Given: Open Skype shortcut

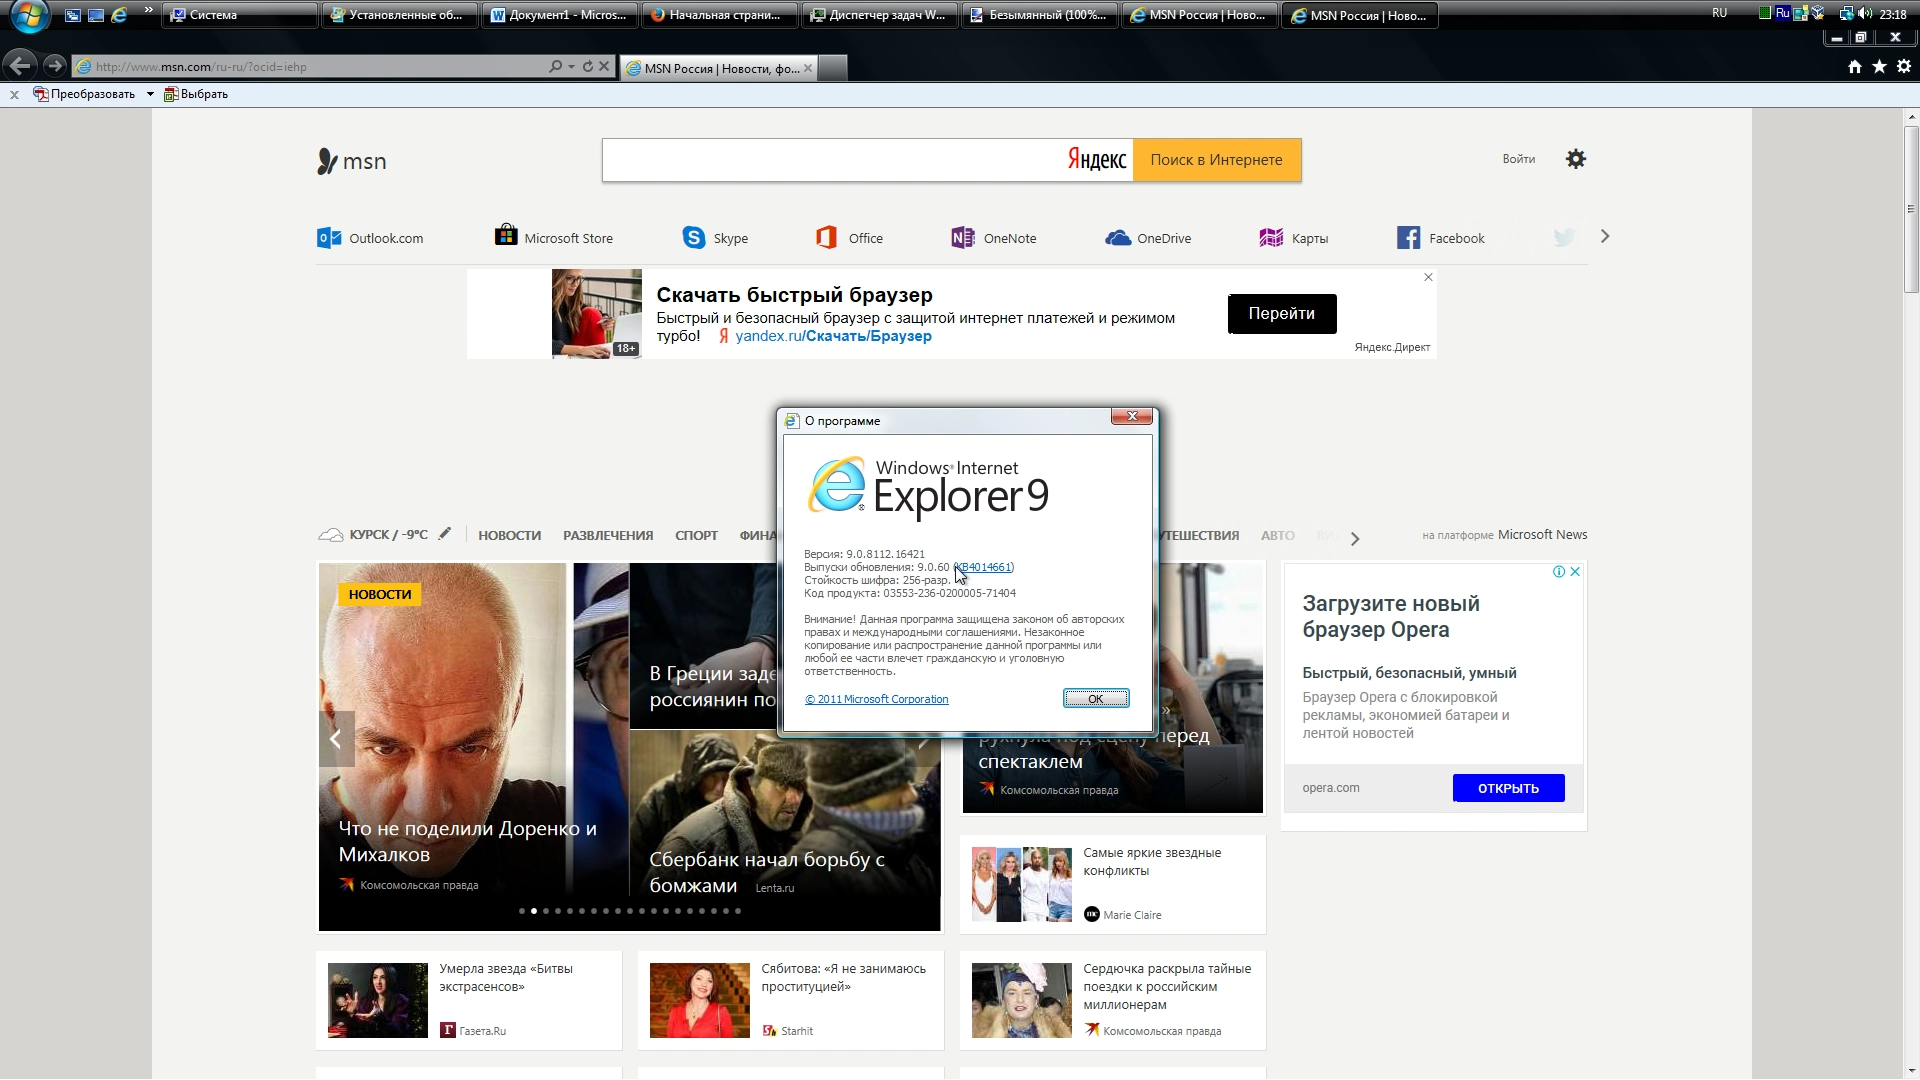Looking at the screenshot, I should coord(715,238).
